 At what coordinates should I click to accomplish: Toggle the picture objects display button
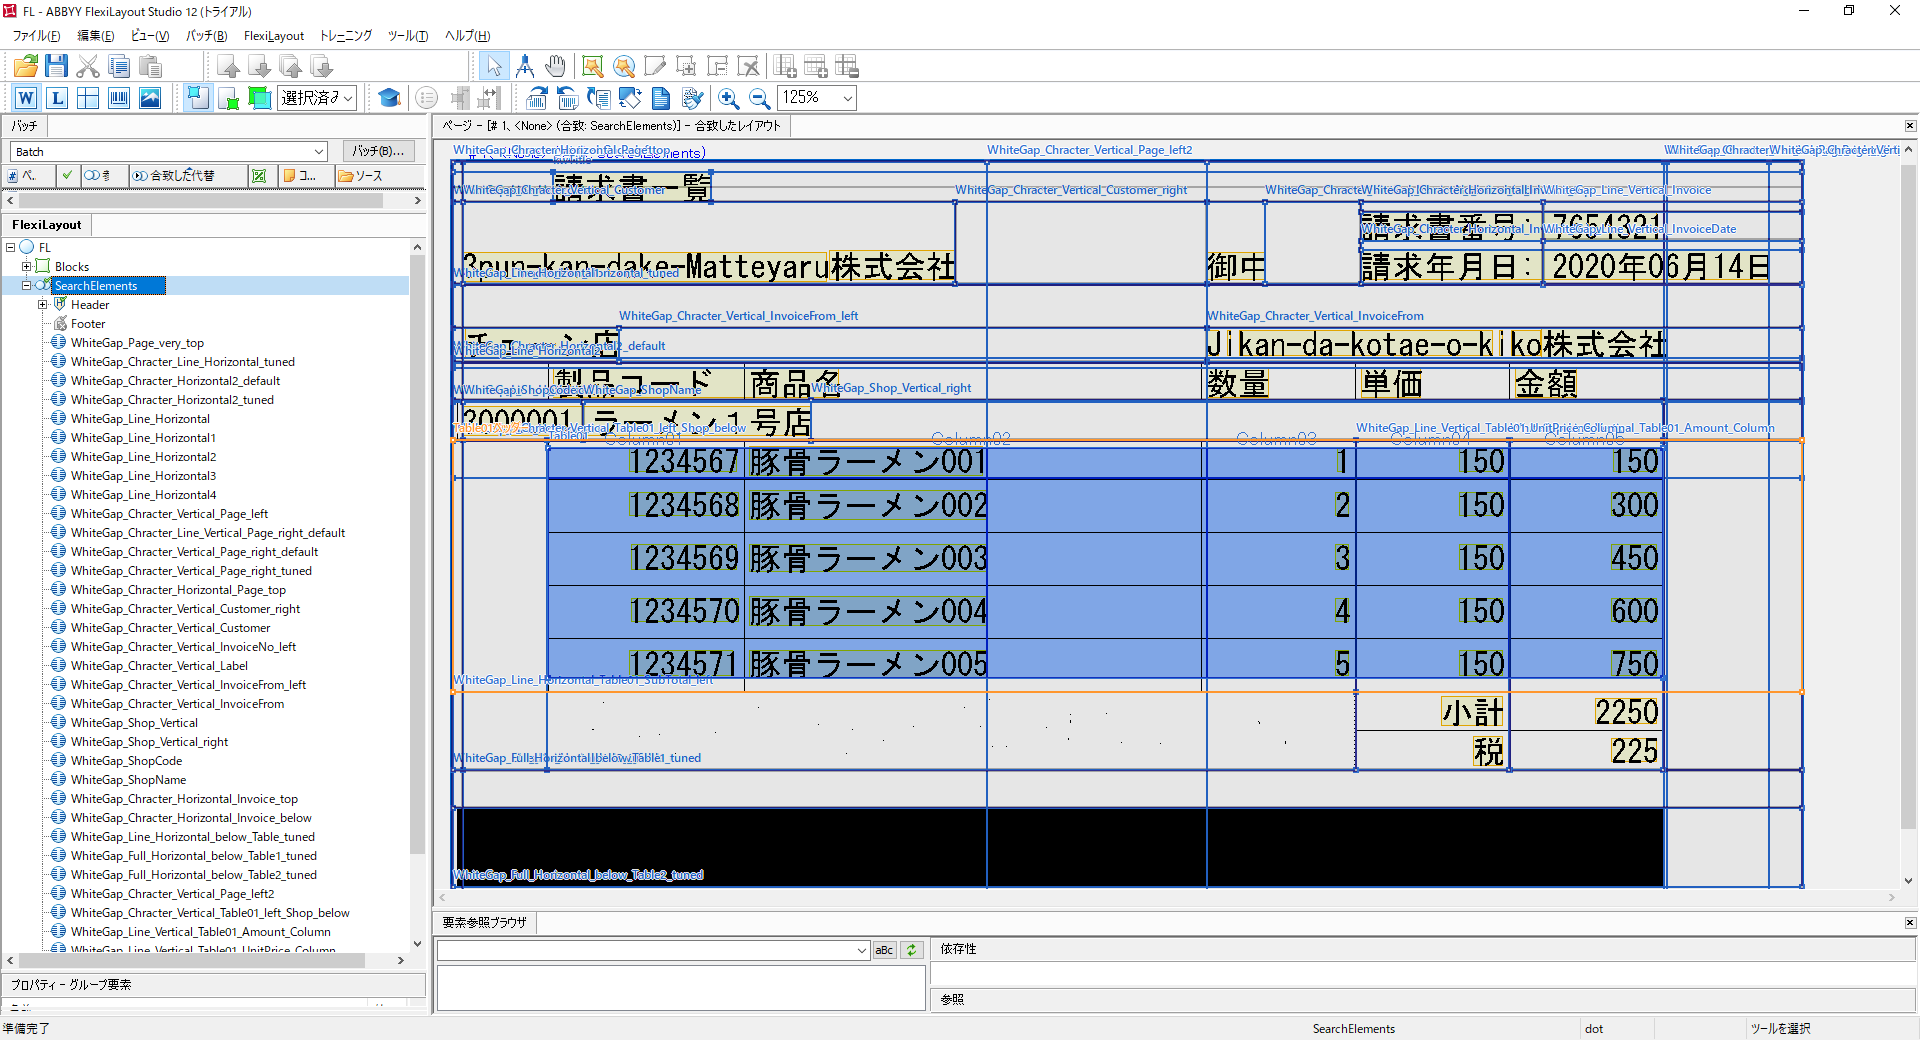150,97
